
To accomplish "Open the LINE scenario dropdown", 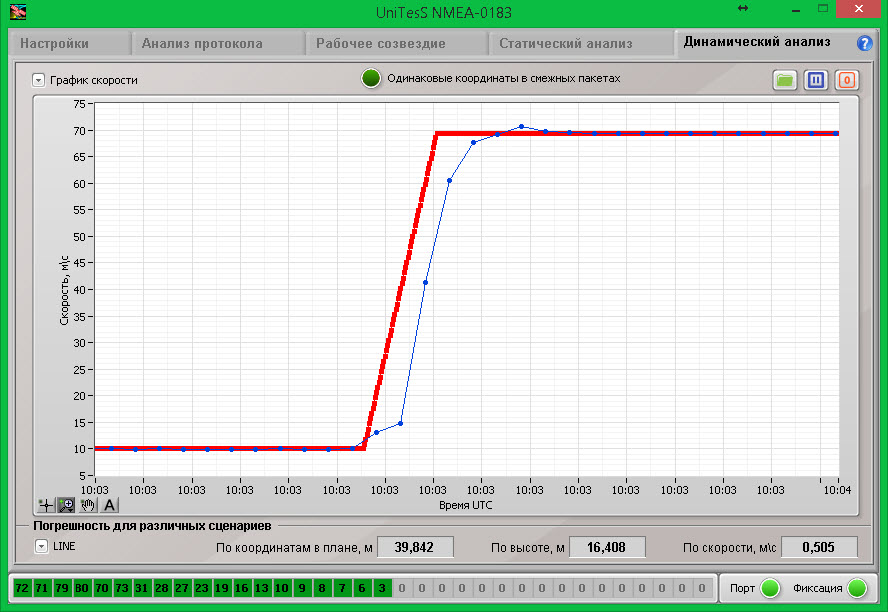I will 42,546.
